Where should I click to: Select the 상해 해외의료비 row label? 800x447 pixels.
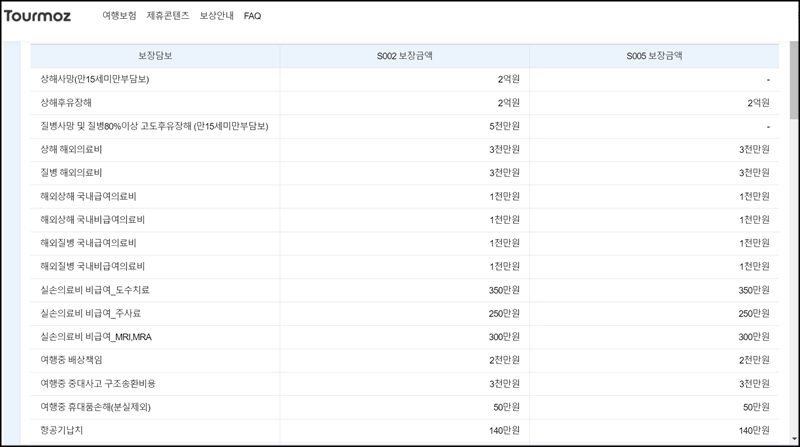coord(71,150)
